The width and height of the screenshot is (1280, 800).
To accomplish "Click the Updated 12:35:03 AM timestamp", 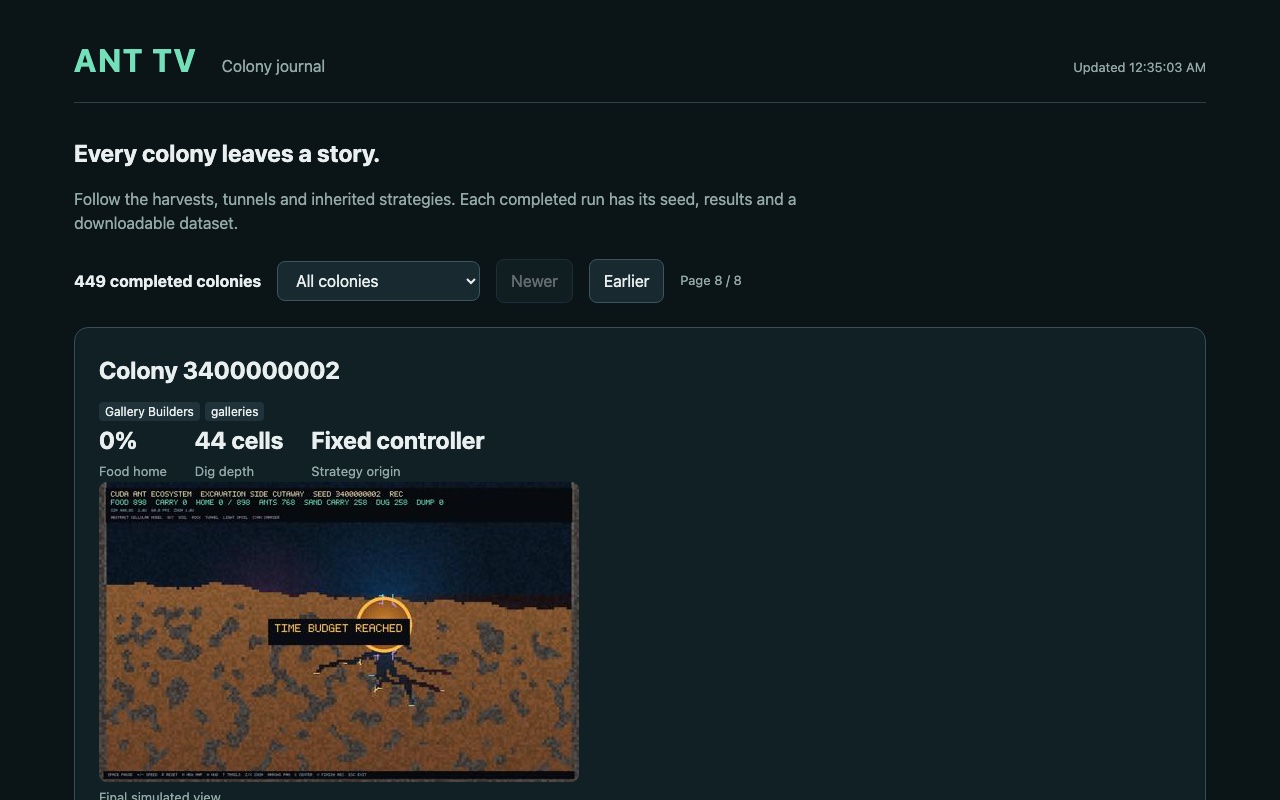I will (1139, 67).
